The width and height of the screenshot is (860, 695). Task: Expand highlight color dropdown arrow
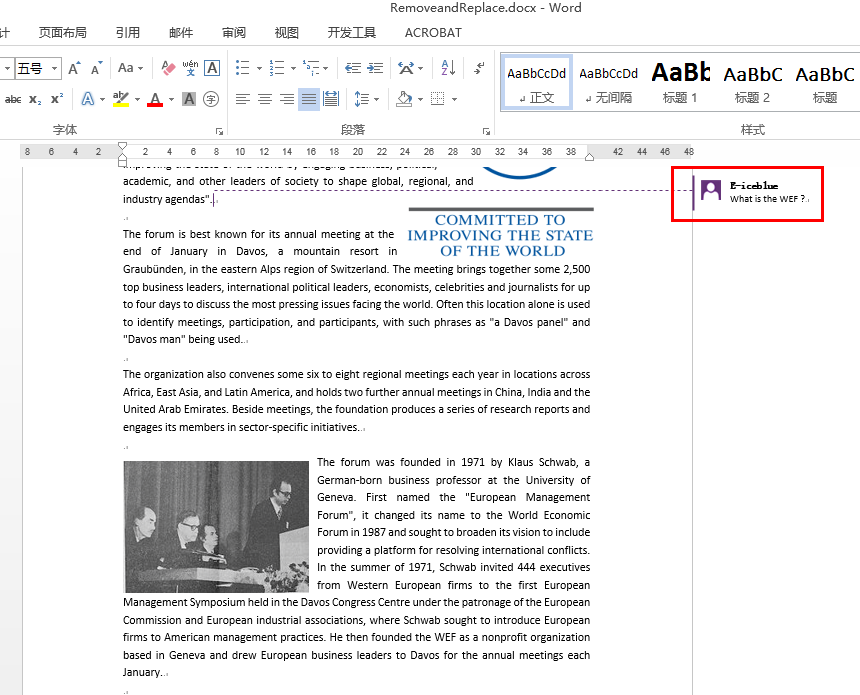pos(137,100)
